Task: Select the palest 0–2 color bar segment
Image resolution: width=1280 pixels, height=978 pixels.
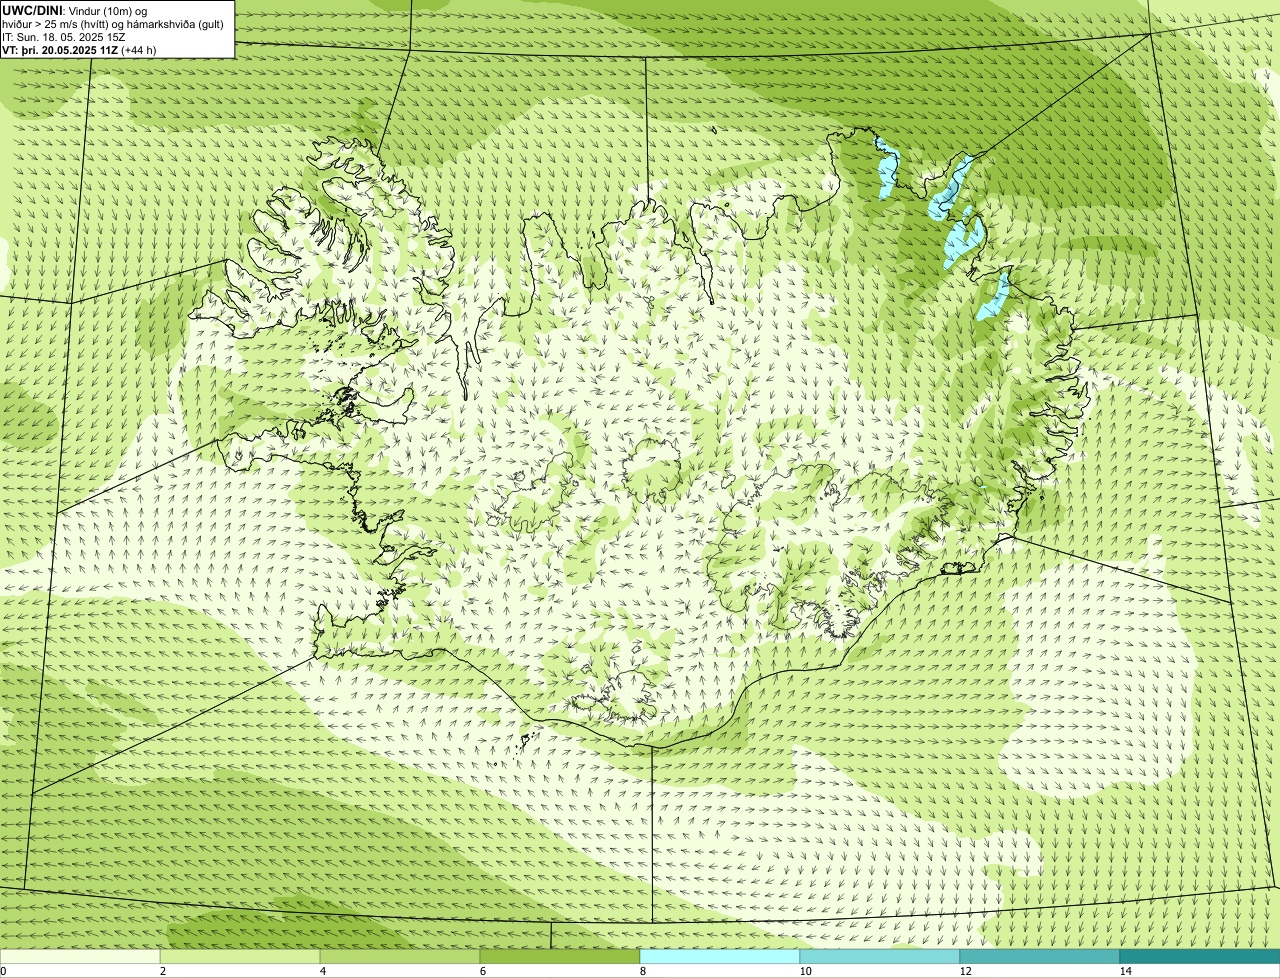Action: click(80, 956)
